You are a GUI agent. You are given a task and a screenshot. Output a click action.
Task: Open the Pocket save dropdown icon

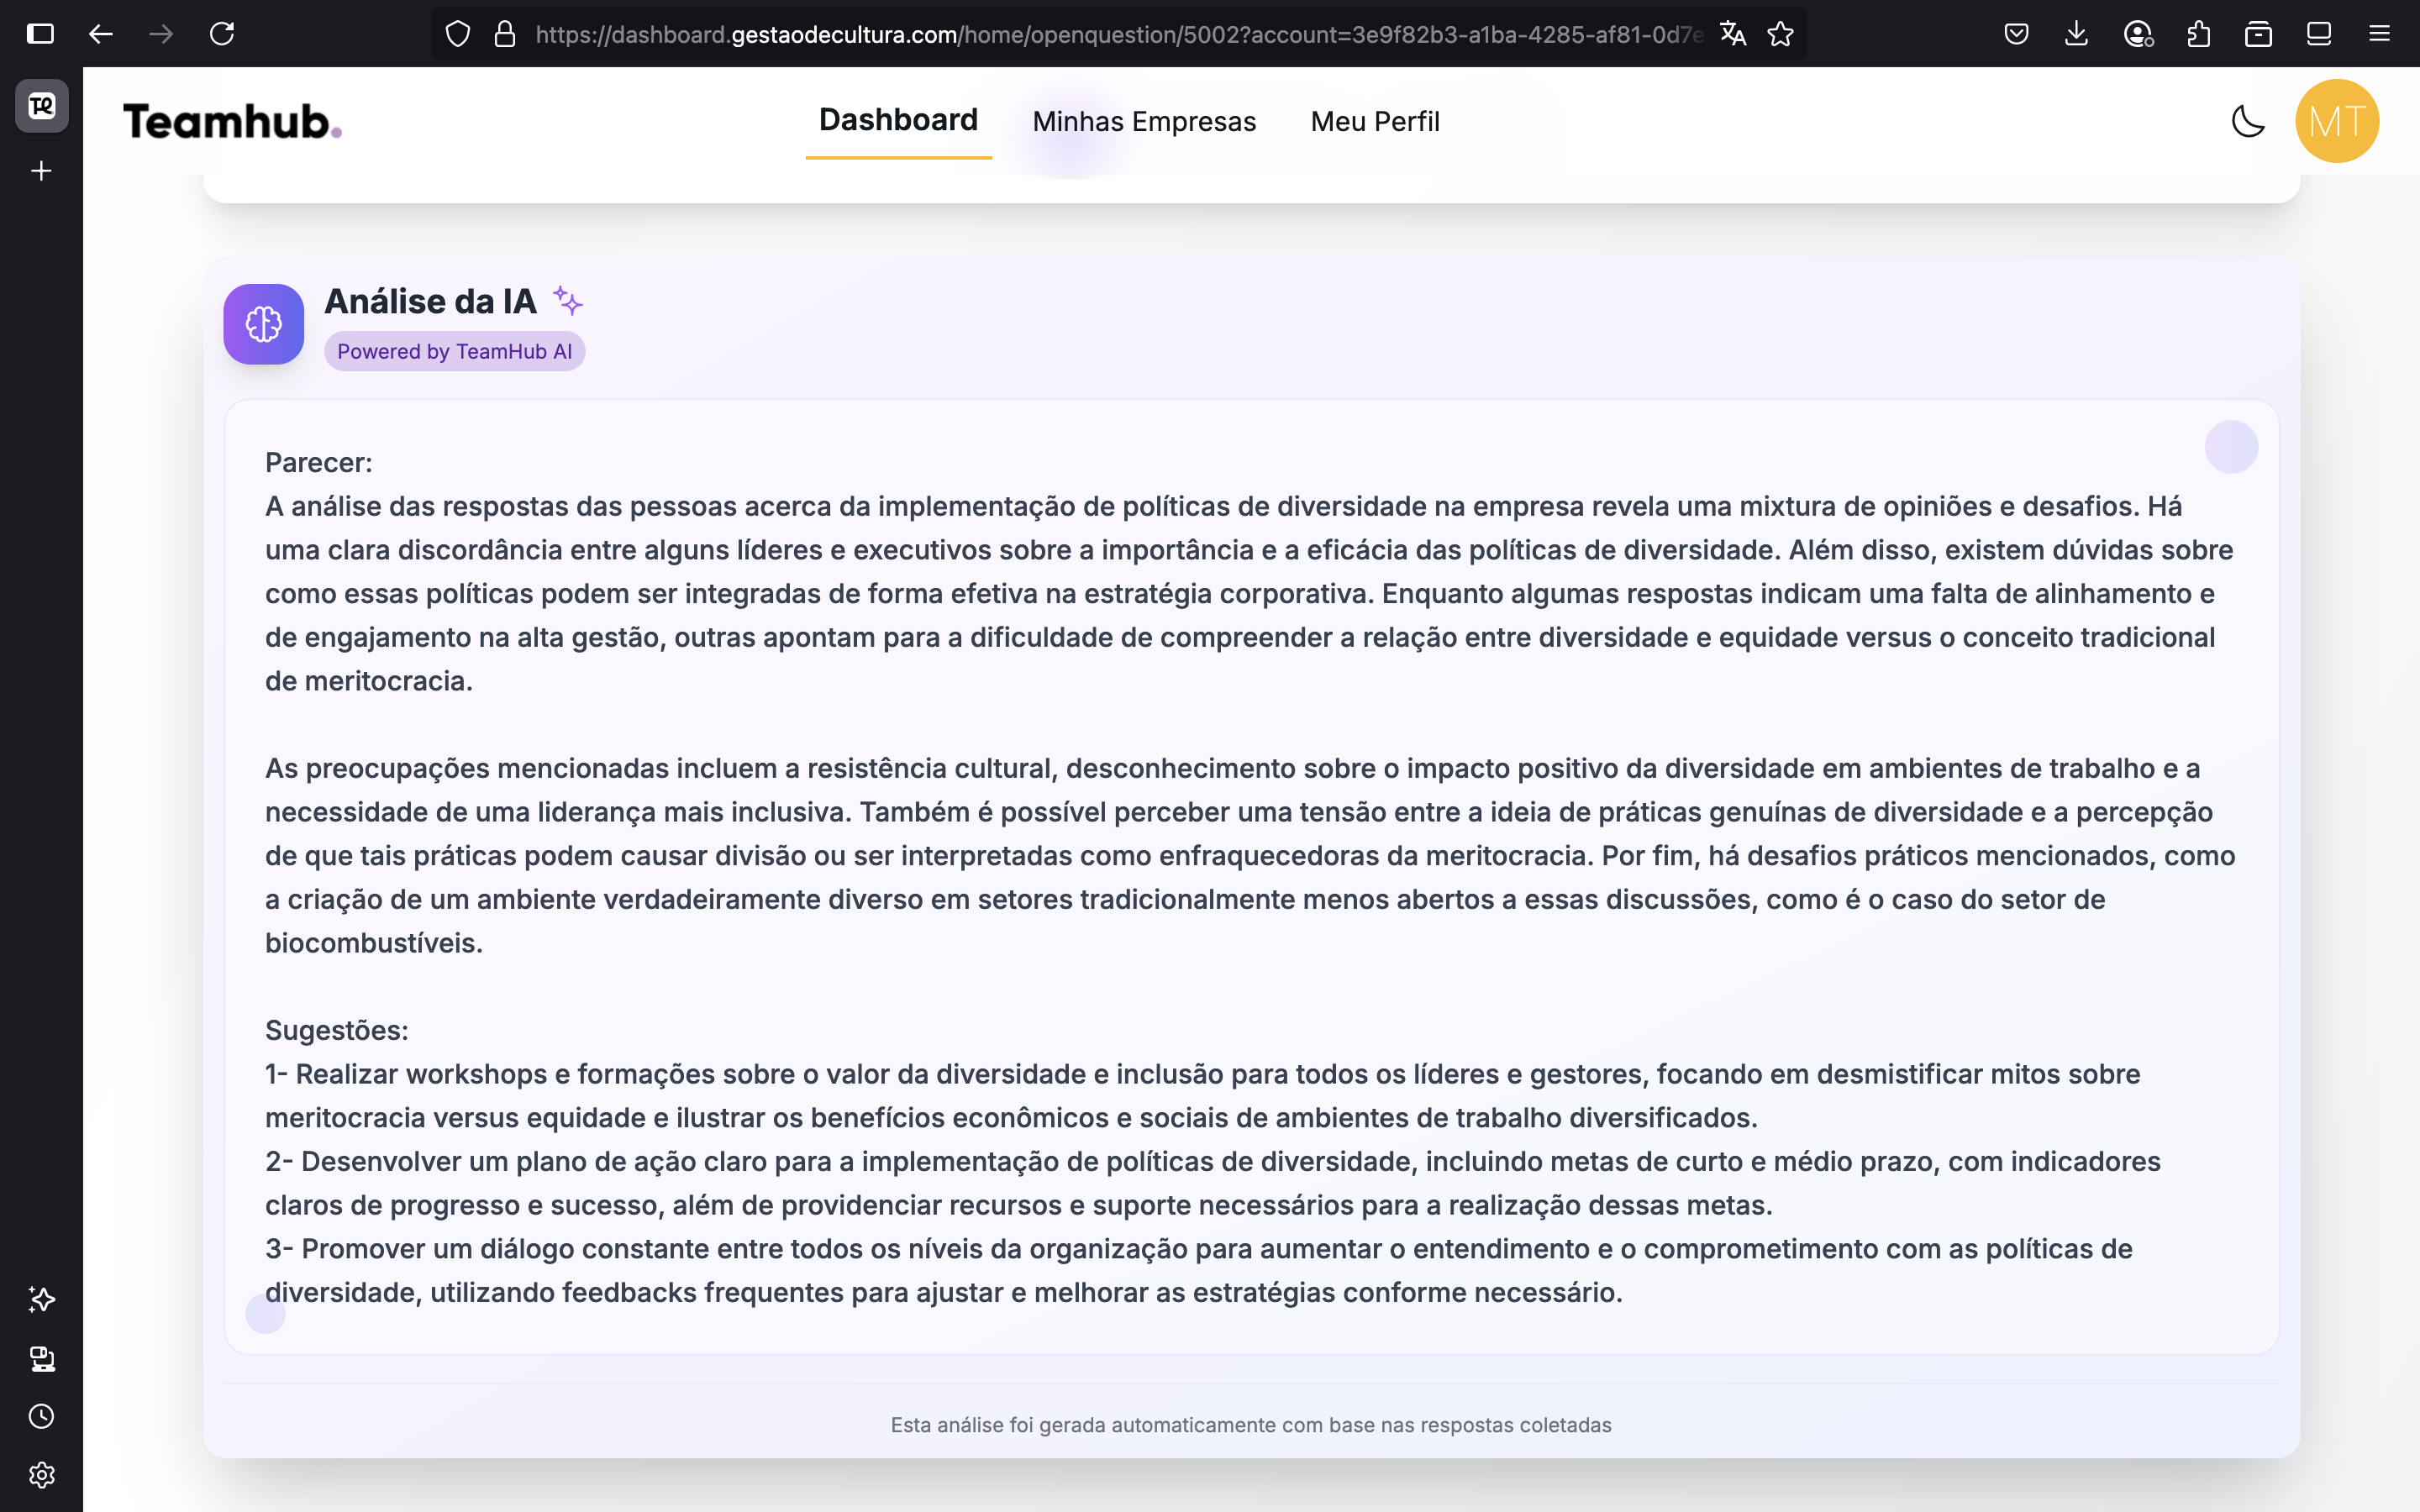tap(2017, 33)
